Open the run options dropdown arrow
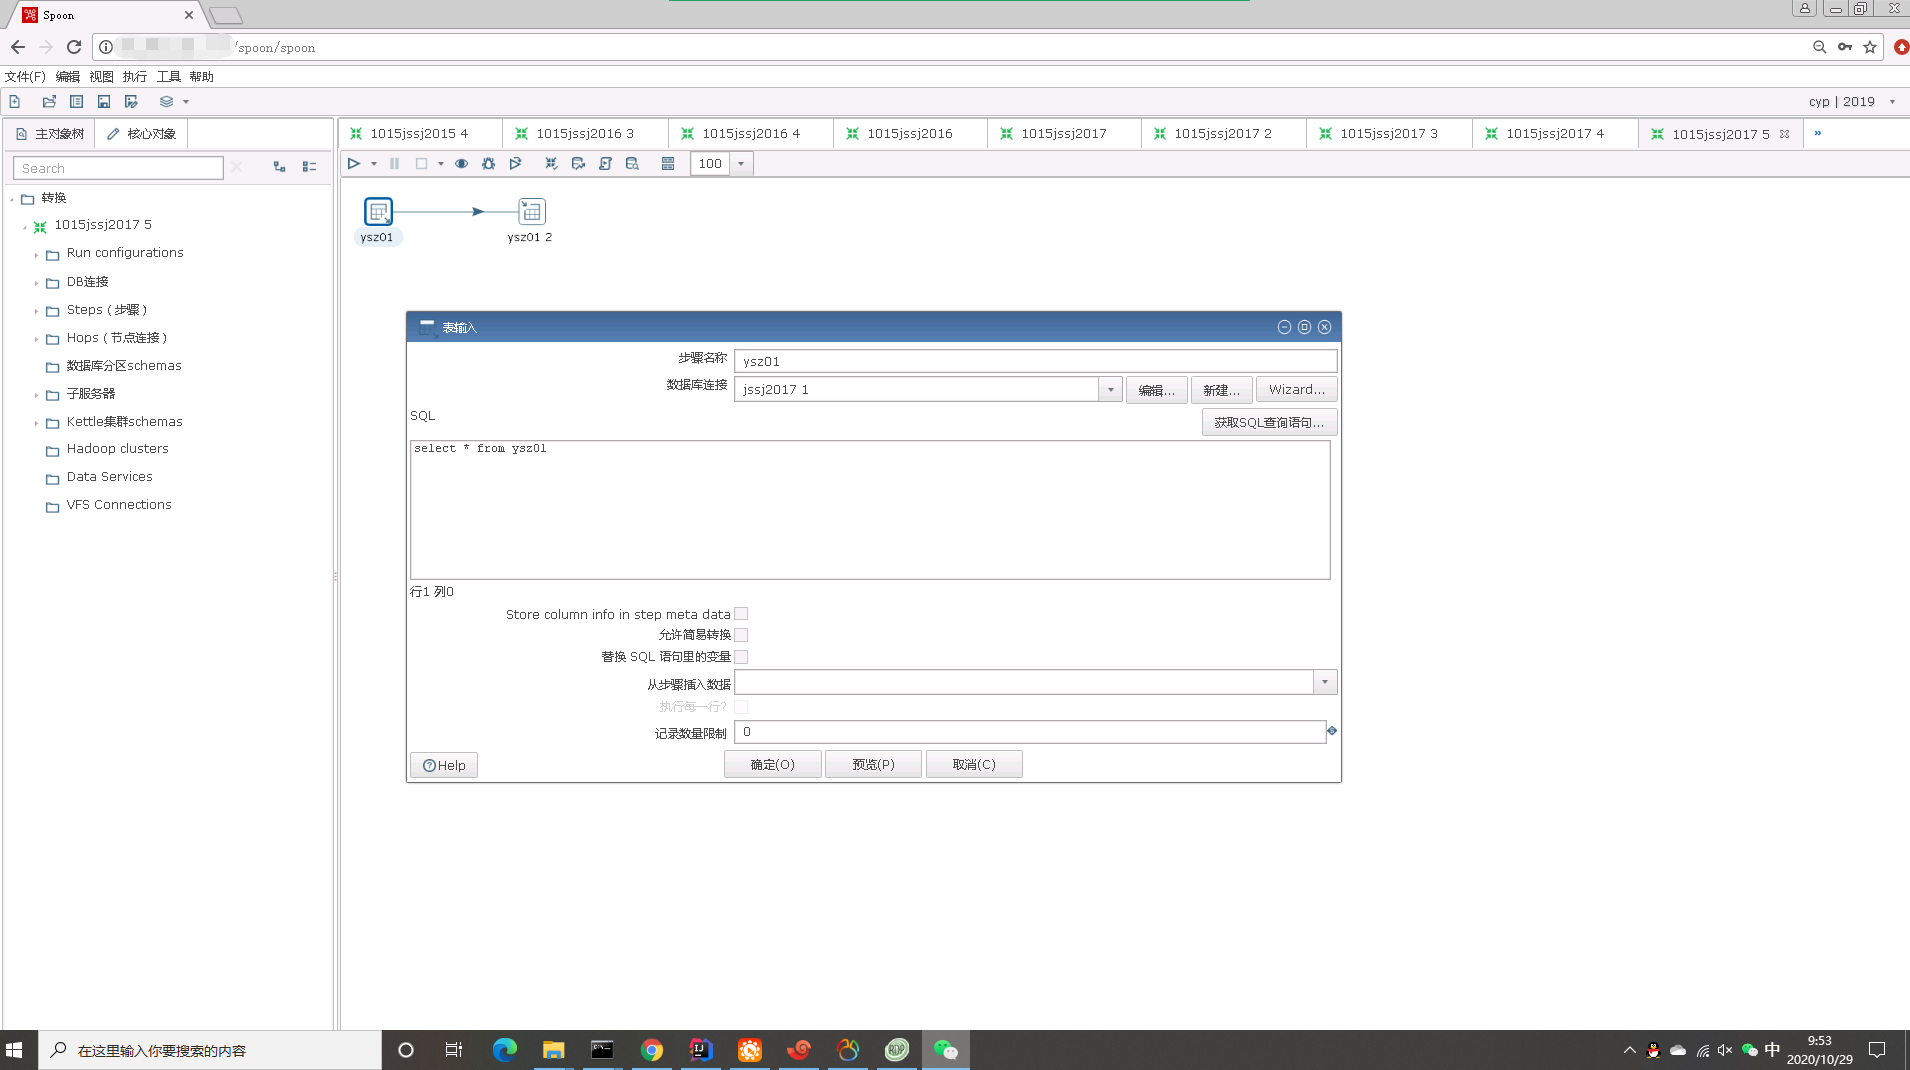This screenshot has width=1910, height=1070. pos(374,164)
